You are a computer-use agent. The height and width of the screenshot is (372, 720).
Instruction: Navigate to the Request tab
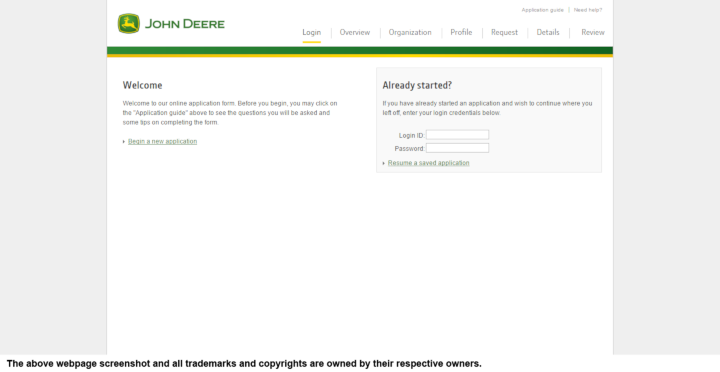(504, 33)
